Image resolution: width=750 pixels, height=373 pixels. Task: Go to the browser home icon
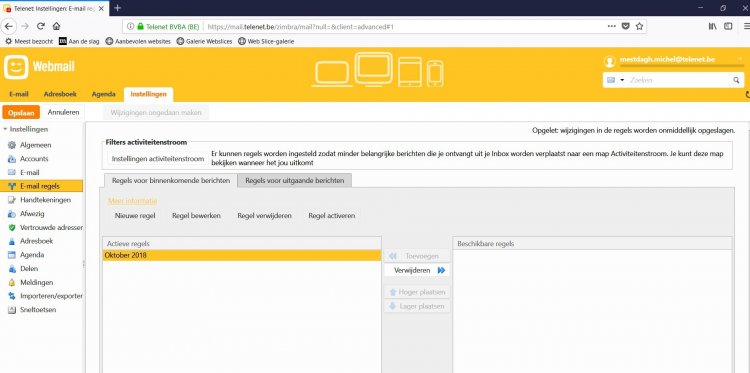pyautogui.click(x=56, y=26)
